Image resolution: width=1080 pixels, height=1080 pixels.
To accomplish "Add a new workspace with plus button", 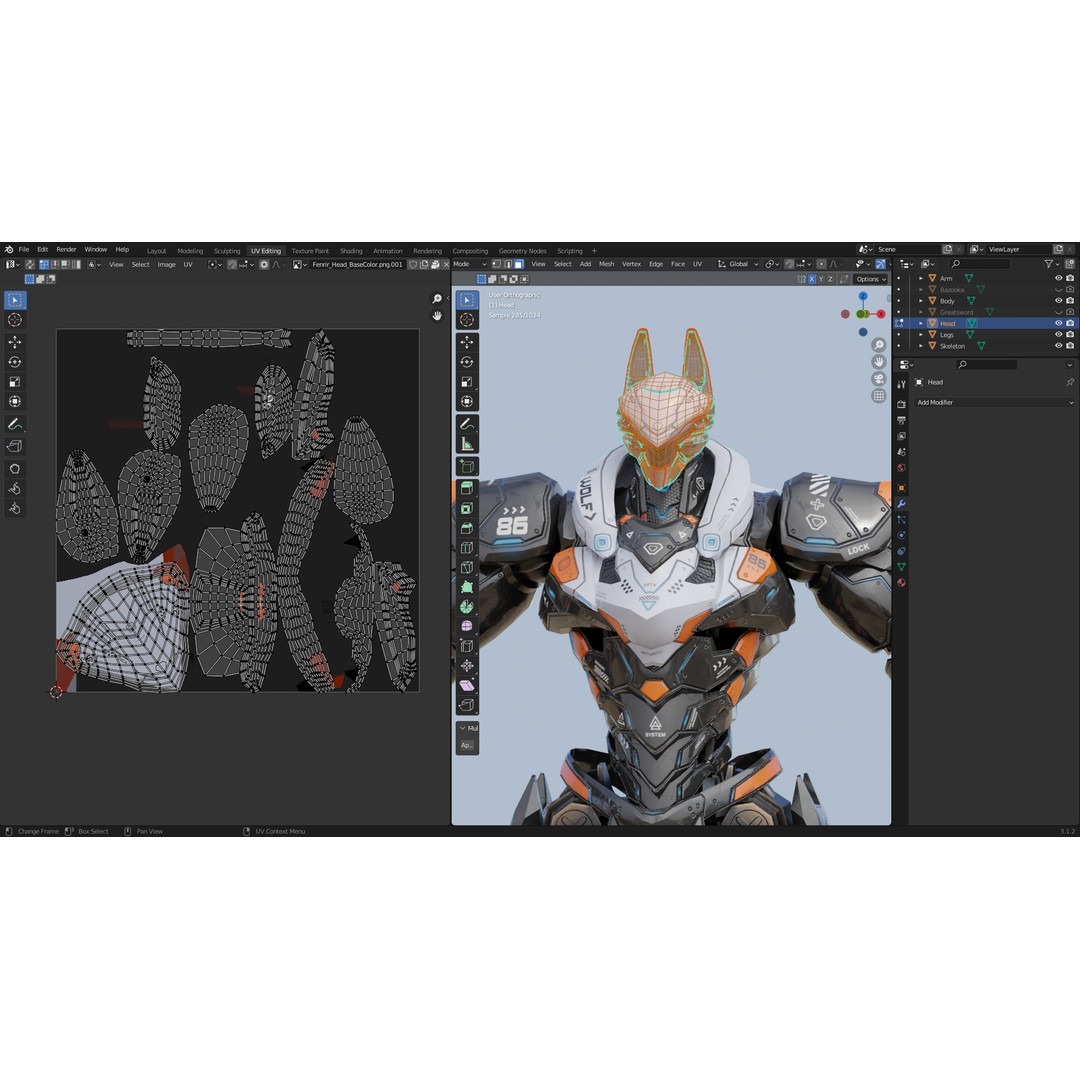I will pos(594,251).
